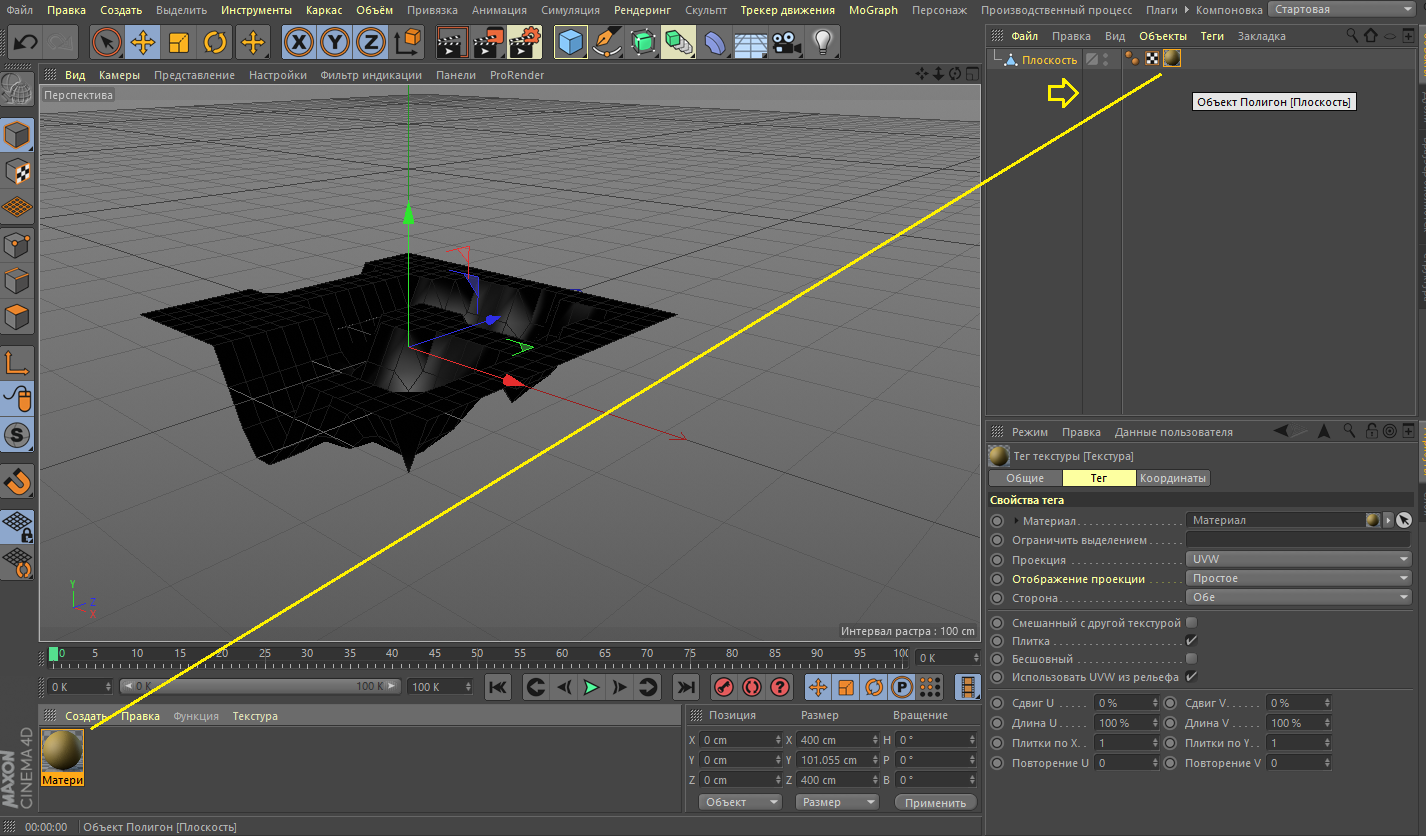Jump to the animation end
Viewport: 1426px width, 836px height.
pos(685,687)
